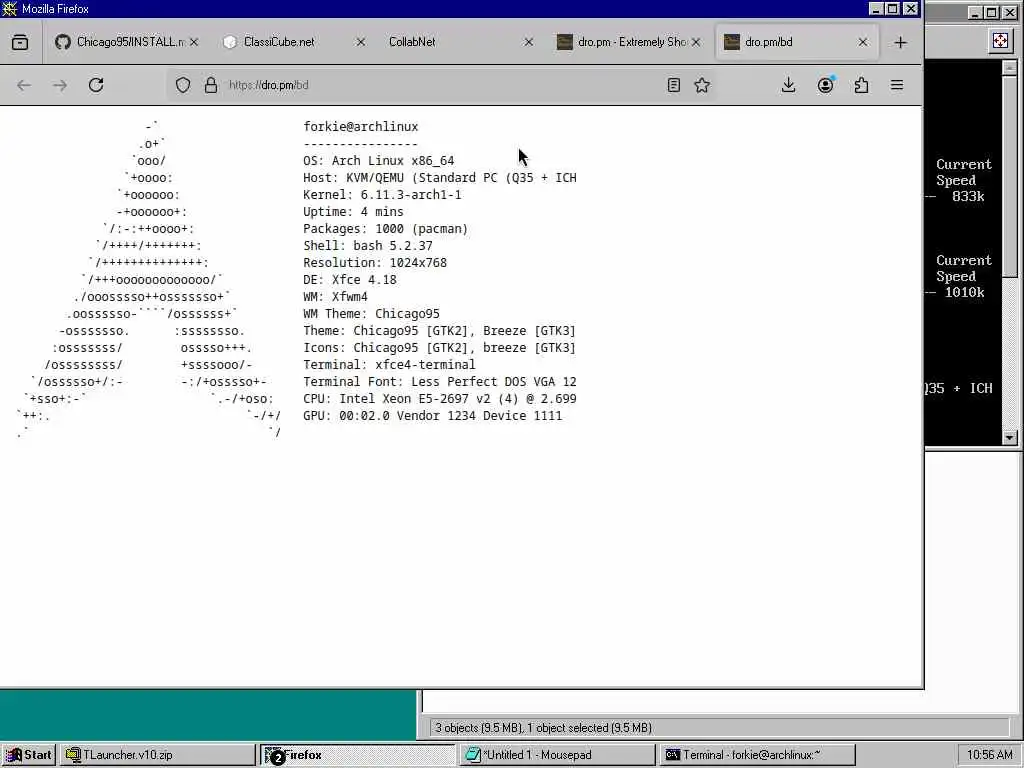Click the 1010k speed value in background terminal
Image resolution: width=1024 pixels, height=768 pixels.
coord(964,293)
